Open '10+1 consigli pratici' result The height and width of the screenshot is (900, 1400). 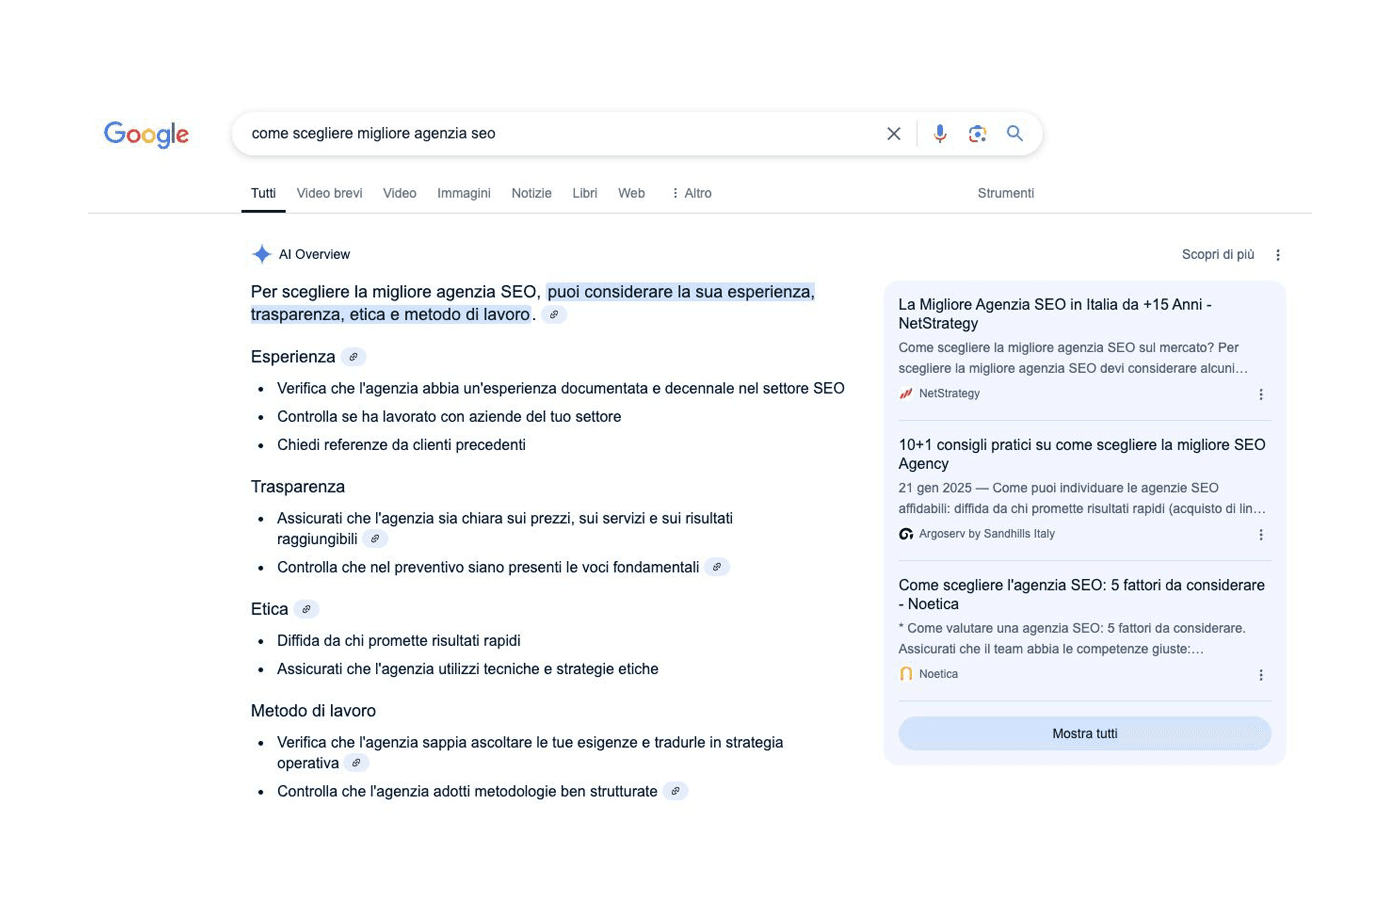(1082, 454)
